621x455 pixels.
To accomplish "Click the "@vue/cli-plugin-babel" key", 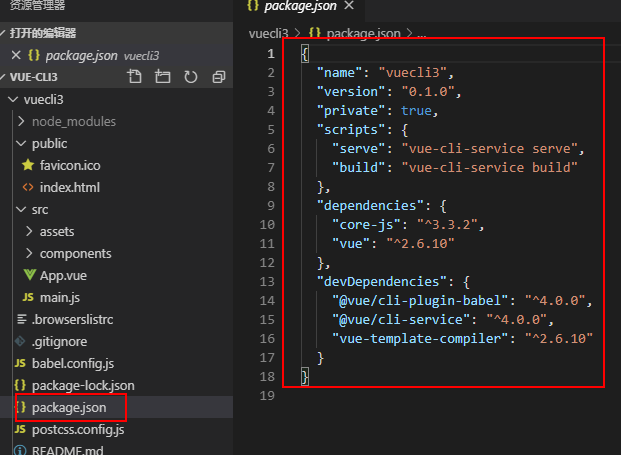I will tap(420, 301).
